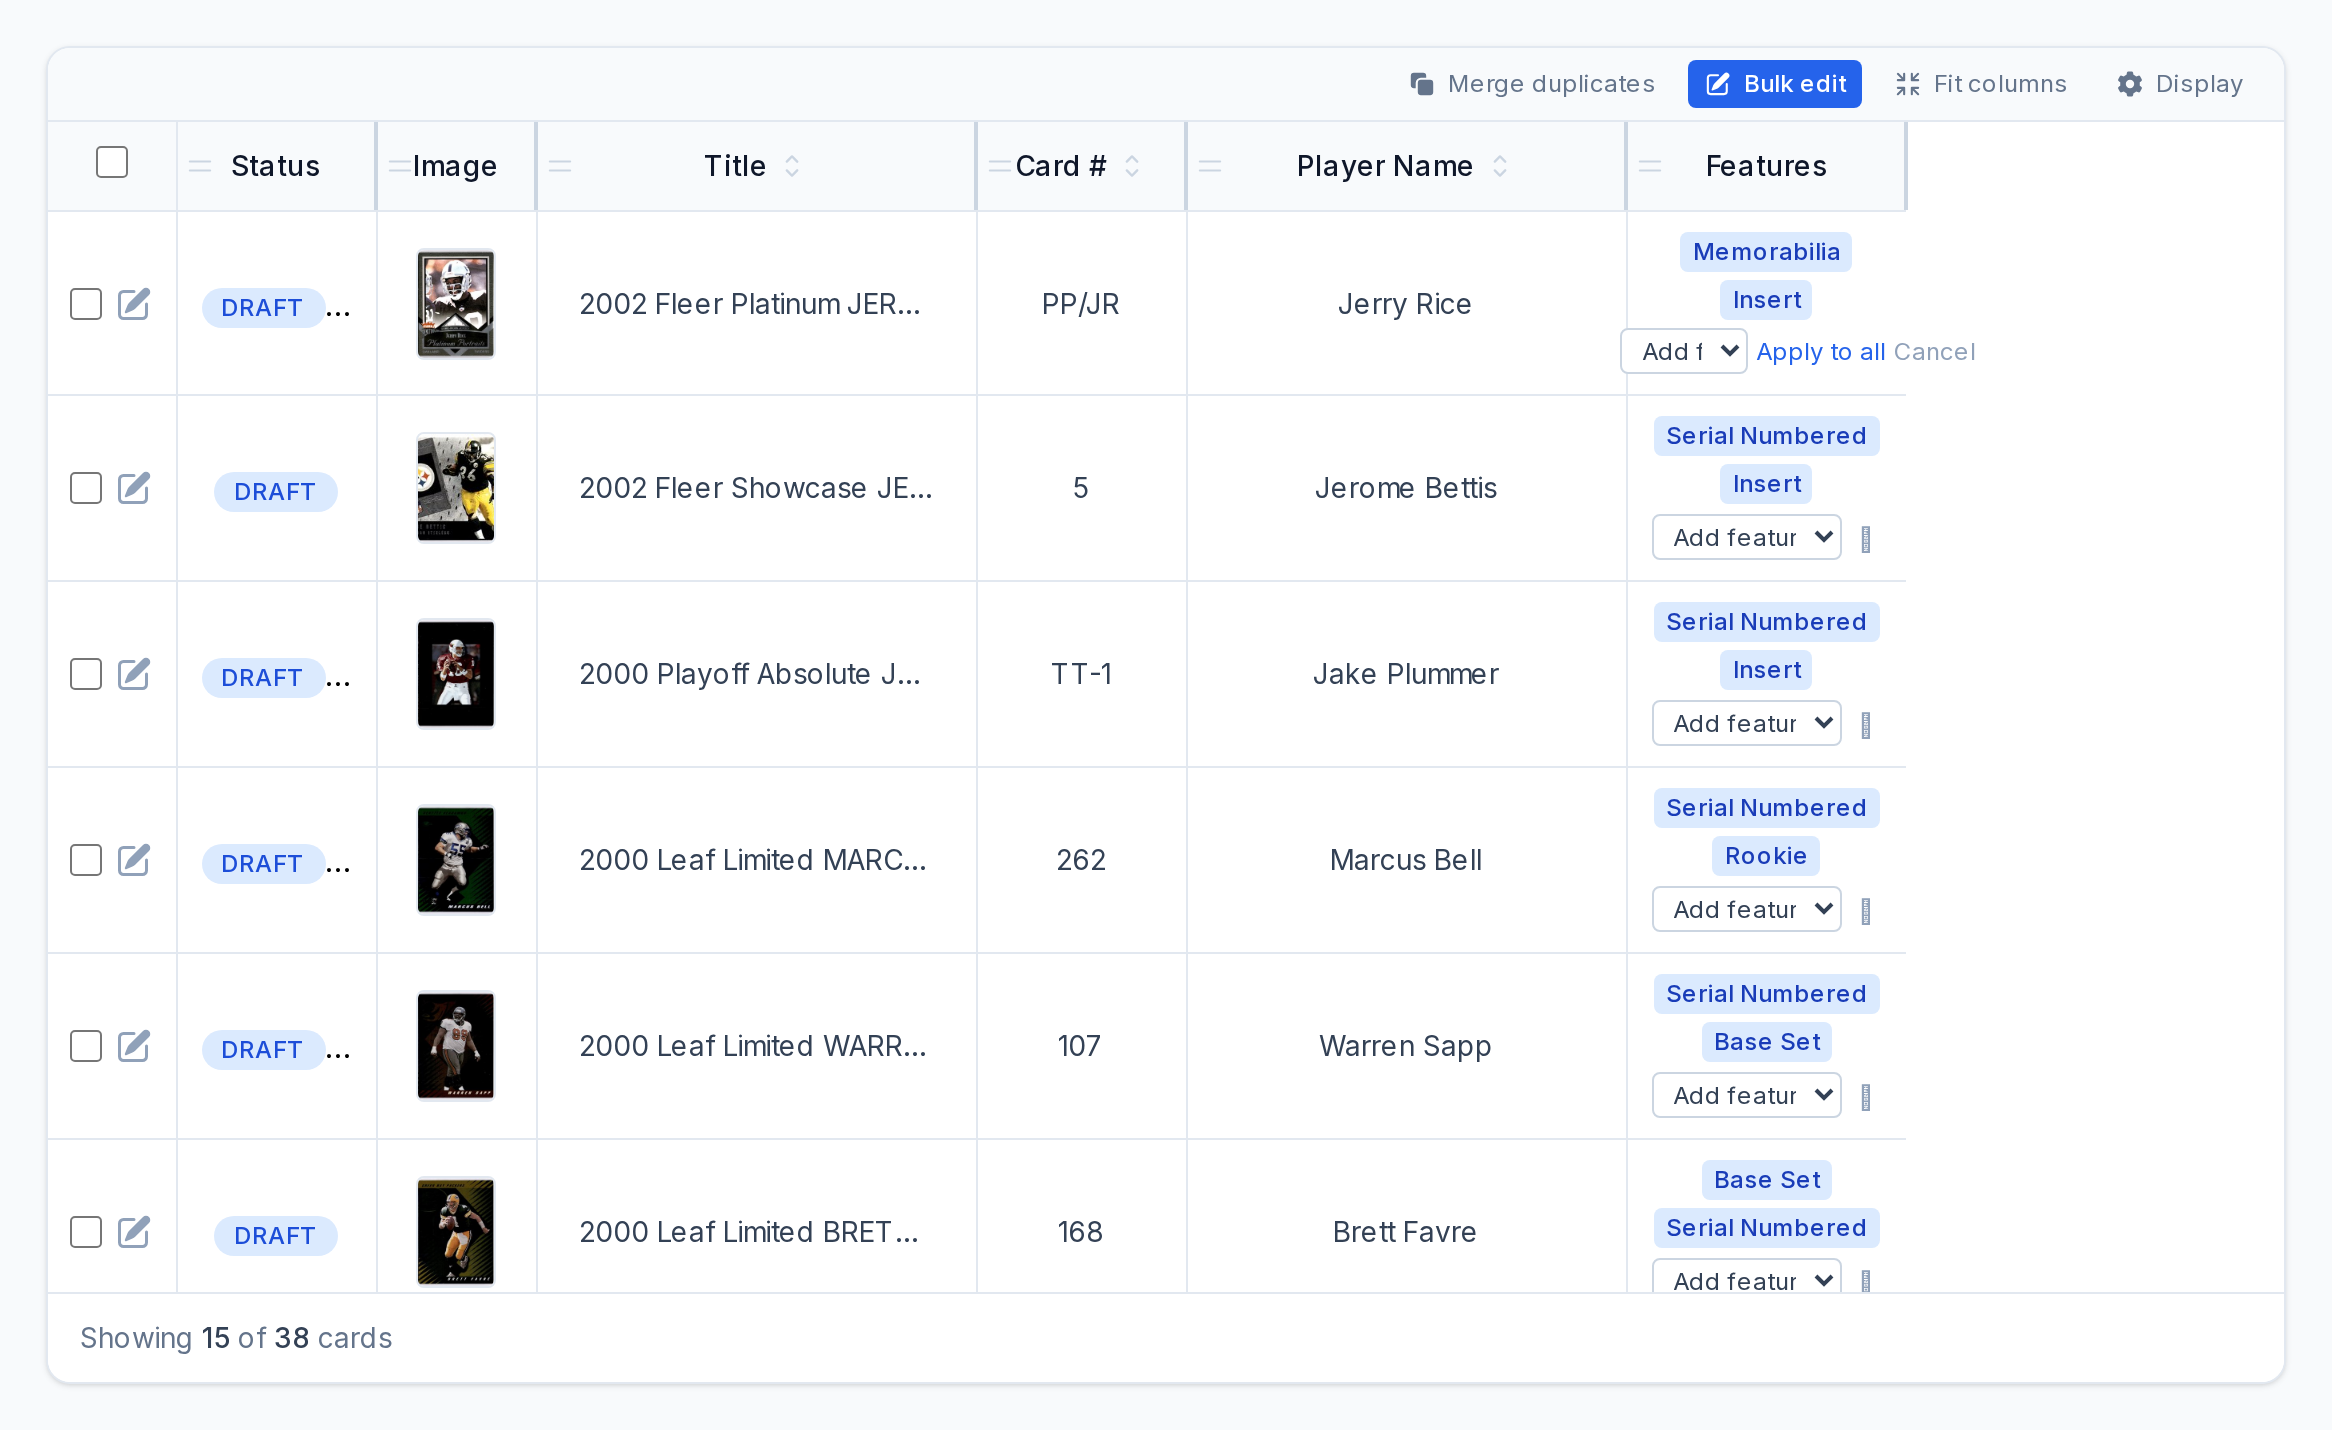Viewport: 2332px width, 1430px height.
Task: Click the Cancel link in the Features cell
Action: [1934, 352]
